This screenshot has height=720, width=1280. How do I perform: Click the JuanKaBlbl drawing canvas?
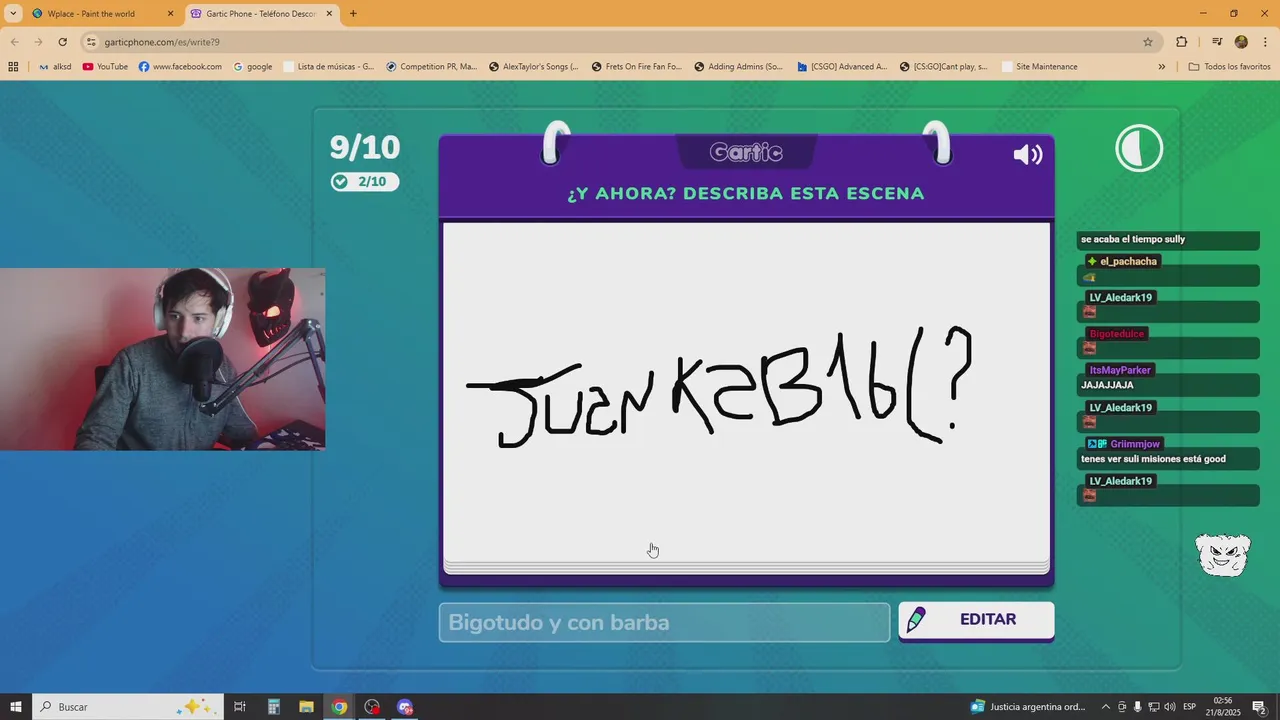[746, 391]
